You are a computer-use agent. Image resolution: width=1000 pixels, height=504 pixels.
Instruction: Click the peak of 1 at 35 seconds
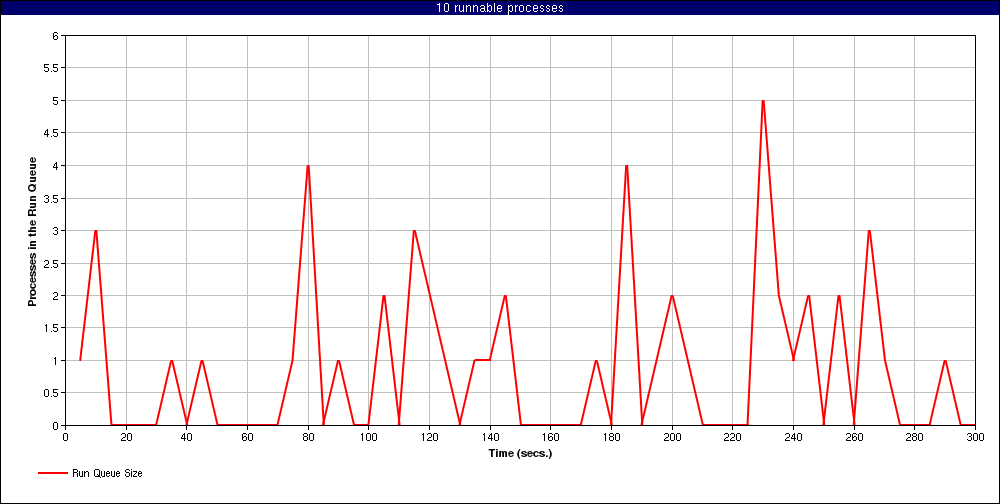[172, 360]
